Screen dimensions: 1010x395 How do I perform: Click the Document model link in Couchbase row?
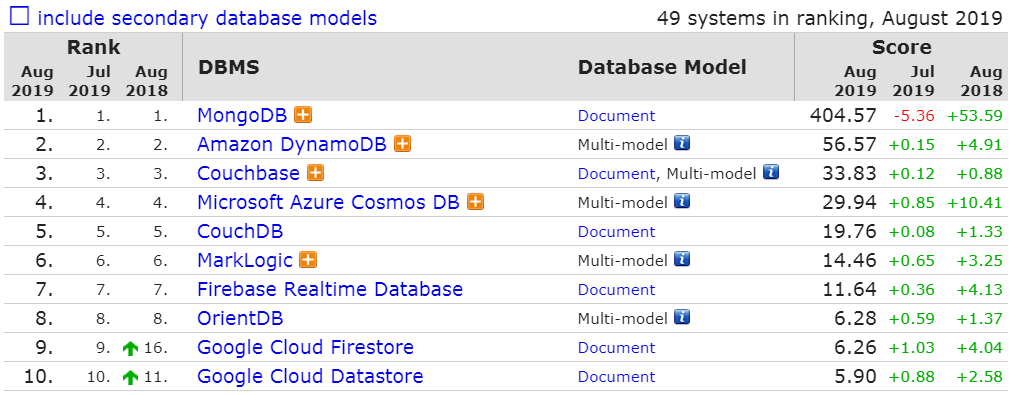click(x=616, y=174)
